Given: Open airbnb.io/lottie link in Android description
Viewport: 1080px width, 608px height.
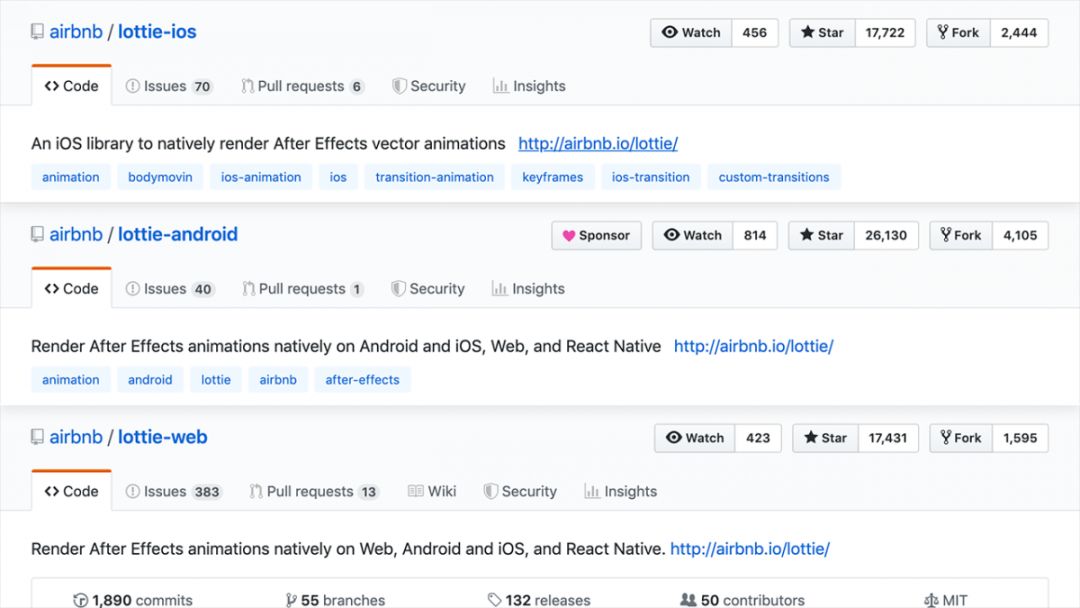Looking at the screenshot, I should pos(754,346).
